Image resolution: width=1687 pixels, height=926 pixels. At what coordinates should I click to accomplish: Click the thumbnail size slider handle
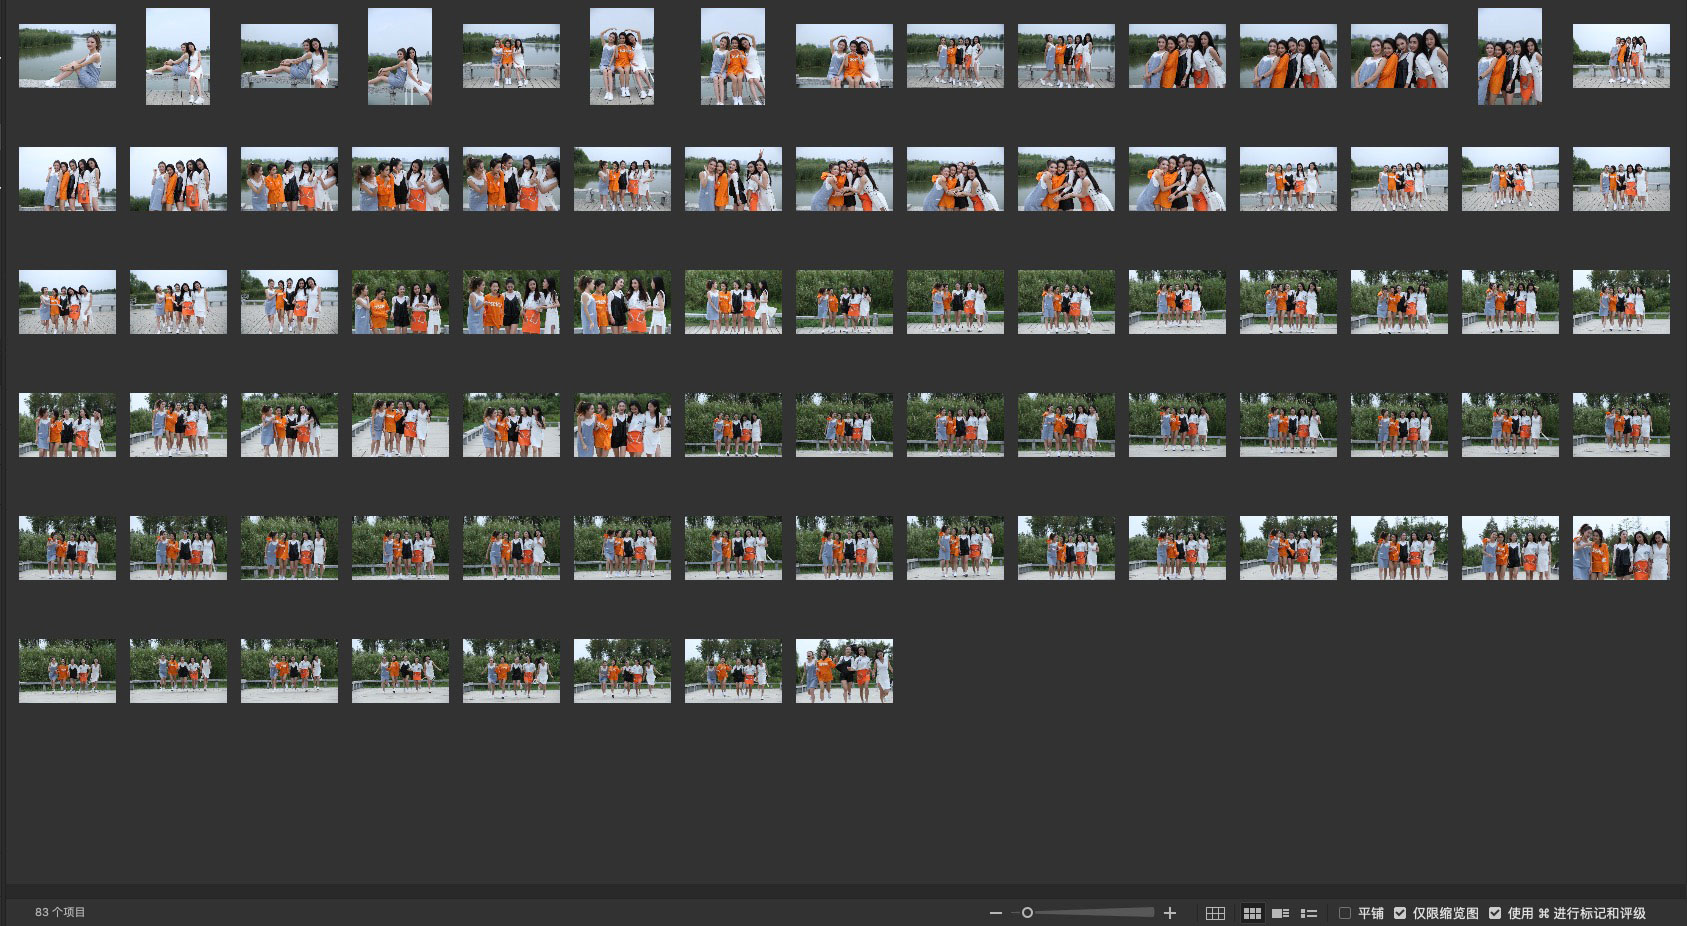1027,913
